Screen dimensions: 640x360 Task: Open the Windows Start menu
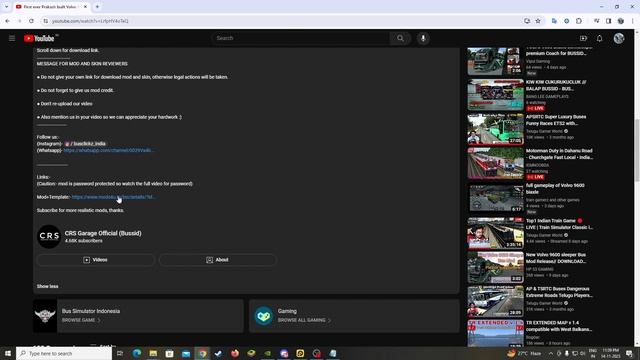[x=8, y=353]
